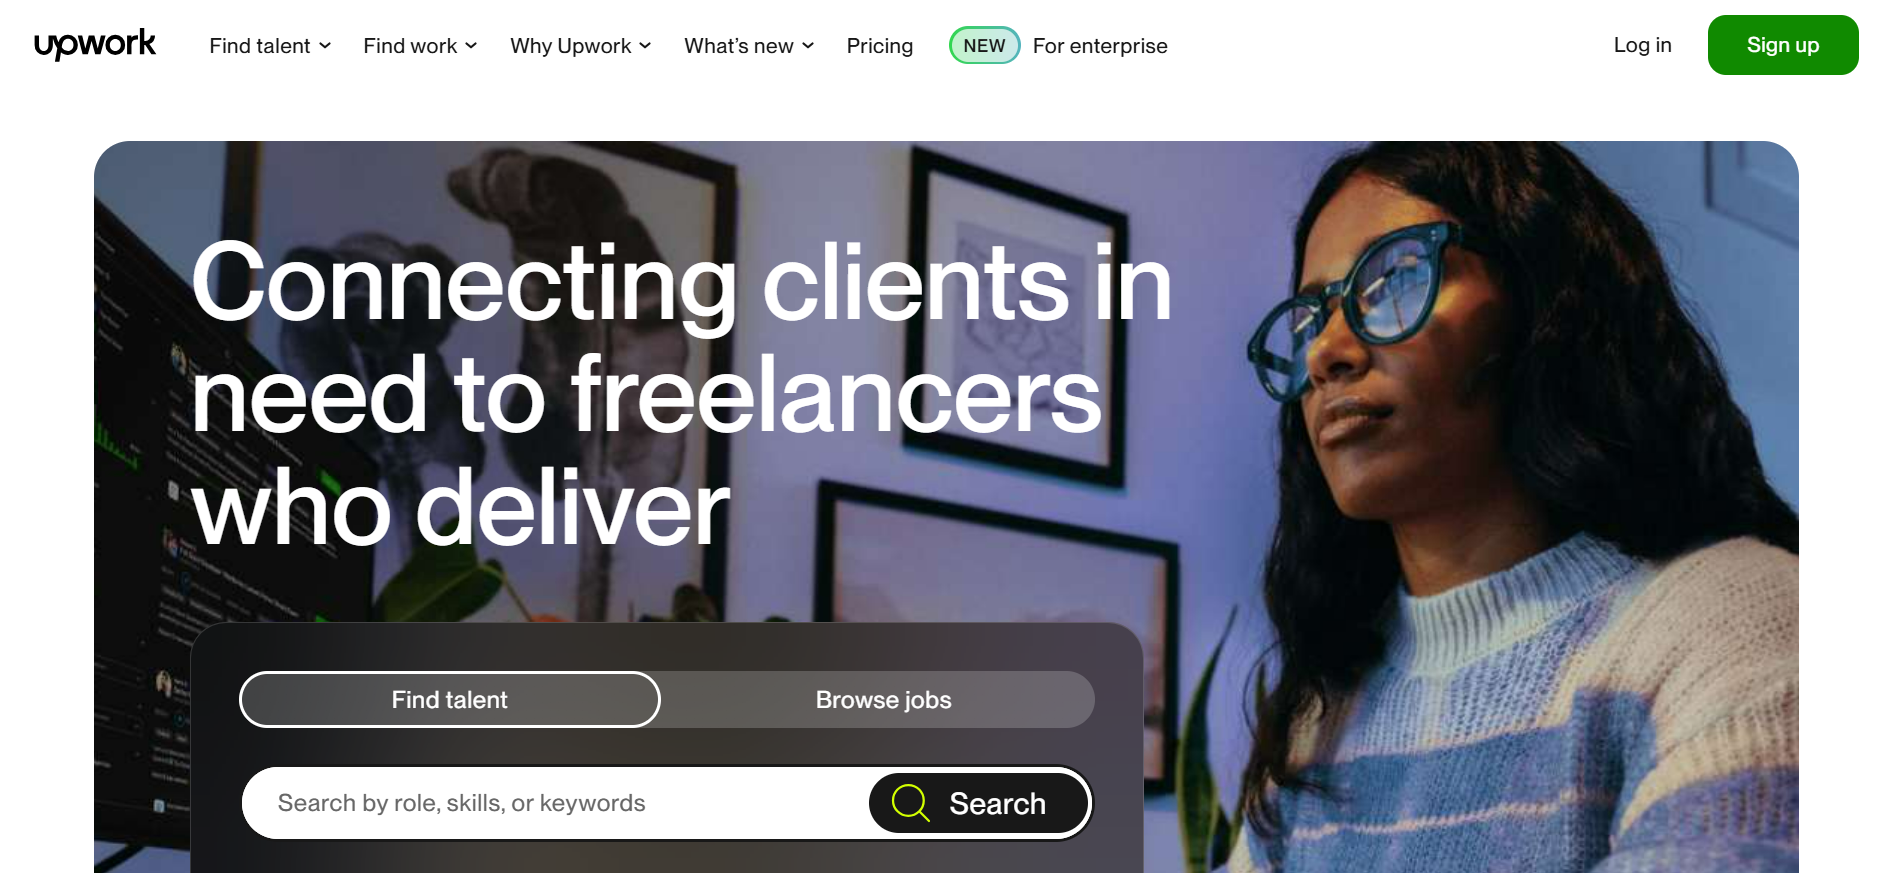Expand the Find talent chevron
The image size is (1879, 873).
coord(325,46)
